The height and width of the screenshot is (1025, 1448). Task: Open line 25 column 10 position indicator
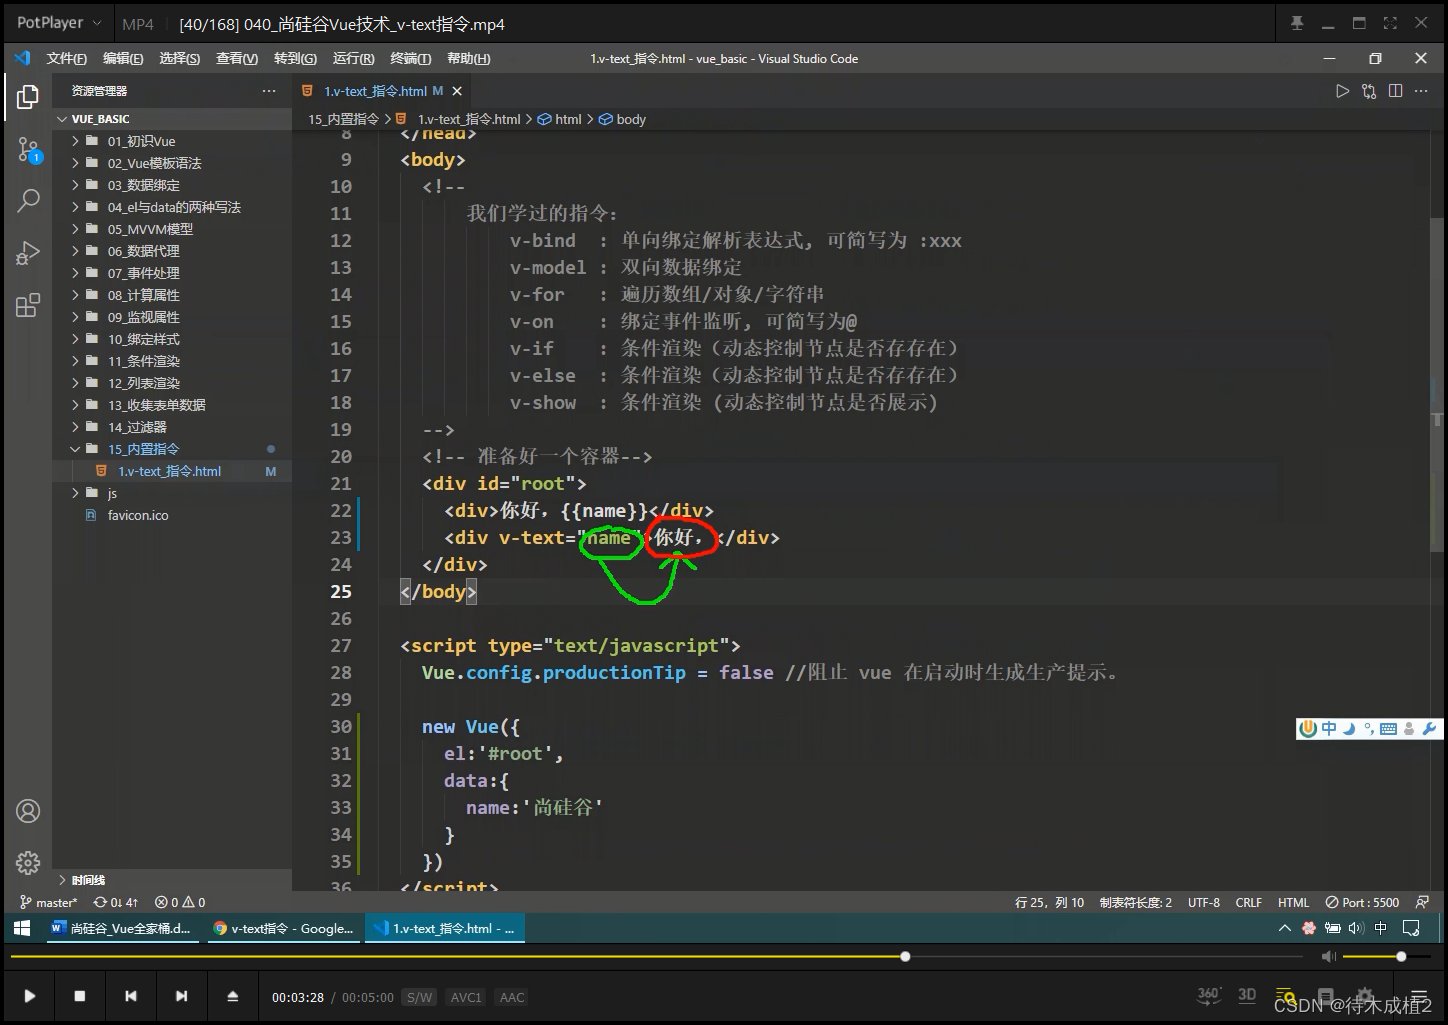pyautogui.click(x=1049, y=902)
